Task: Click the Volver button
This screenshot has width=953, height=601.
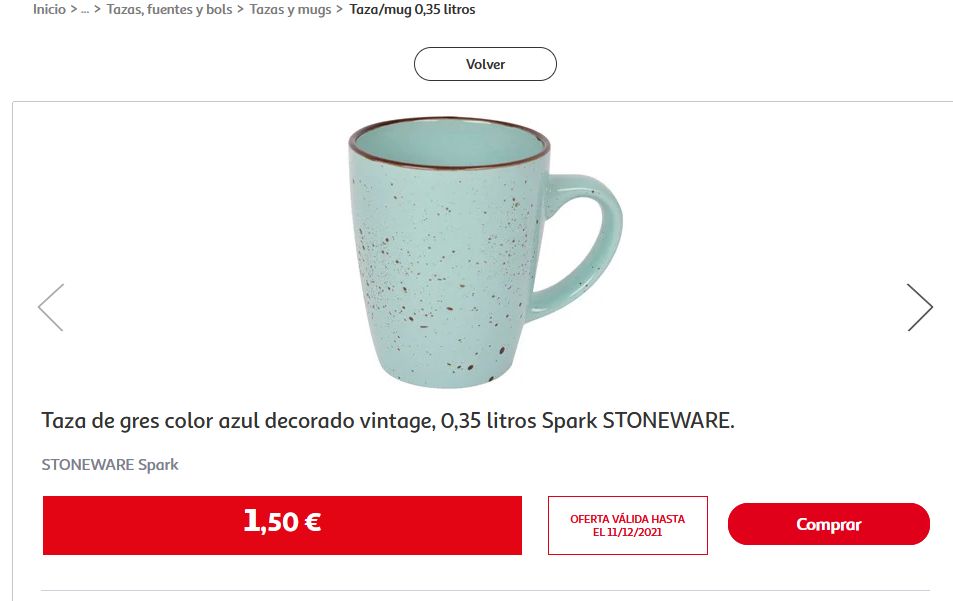Action: [x=485, y=64]
